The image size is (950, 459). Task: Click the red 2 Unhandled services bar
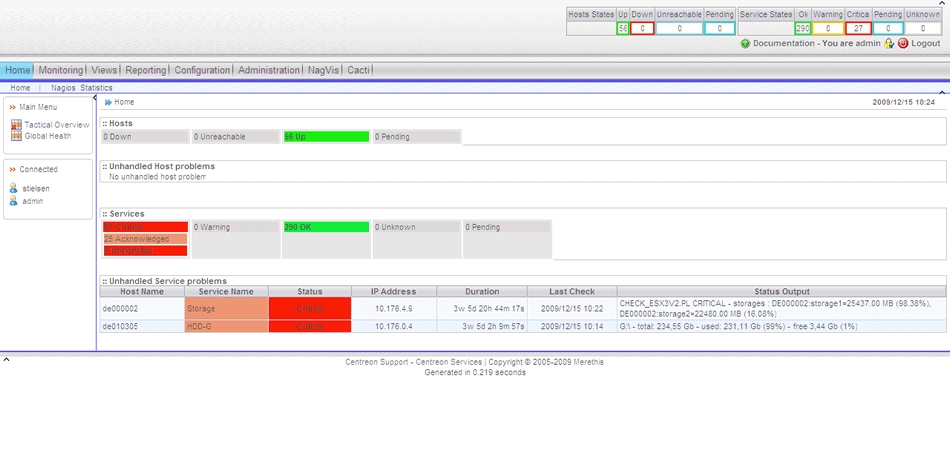point(145,251)
